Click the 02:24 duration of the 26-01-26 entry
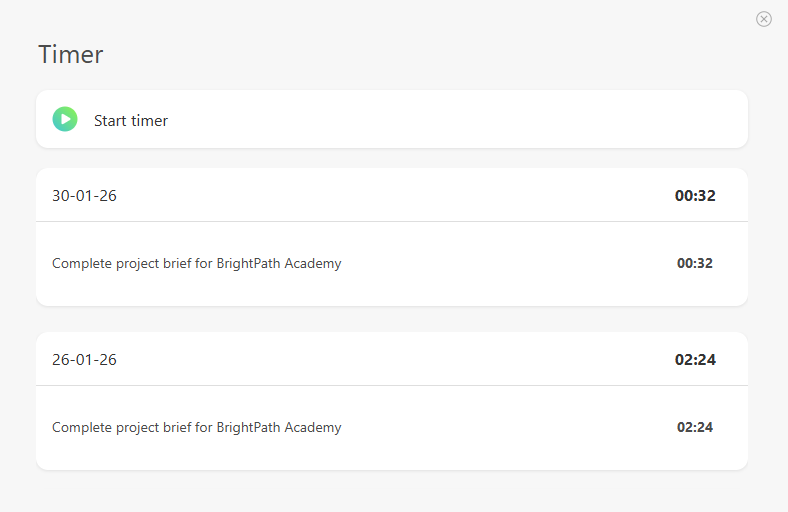Viewport: 788px width, 512px height. click(x=695, y=428)
